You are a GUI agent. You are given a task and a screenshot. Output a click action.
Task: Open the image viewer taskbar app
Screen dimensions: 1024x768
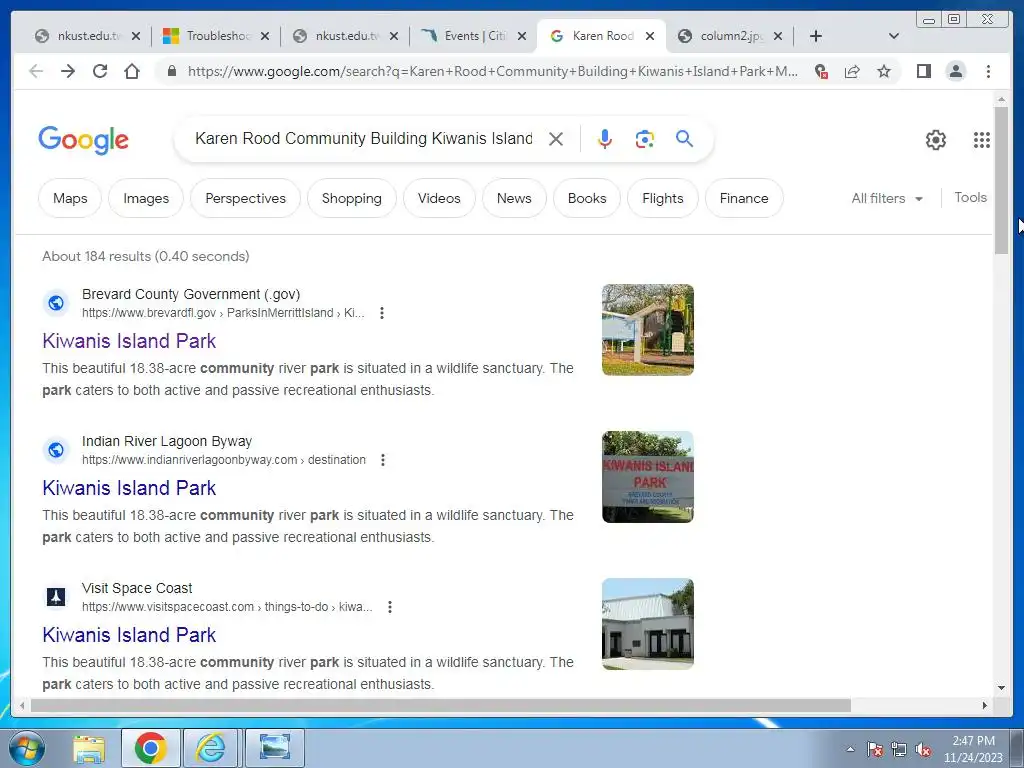tap(275, 748)
